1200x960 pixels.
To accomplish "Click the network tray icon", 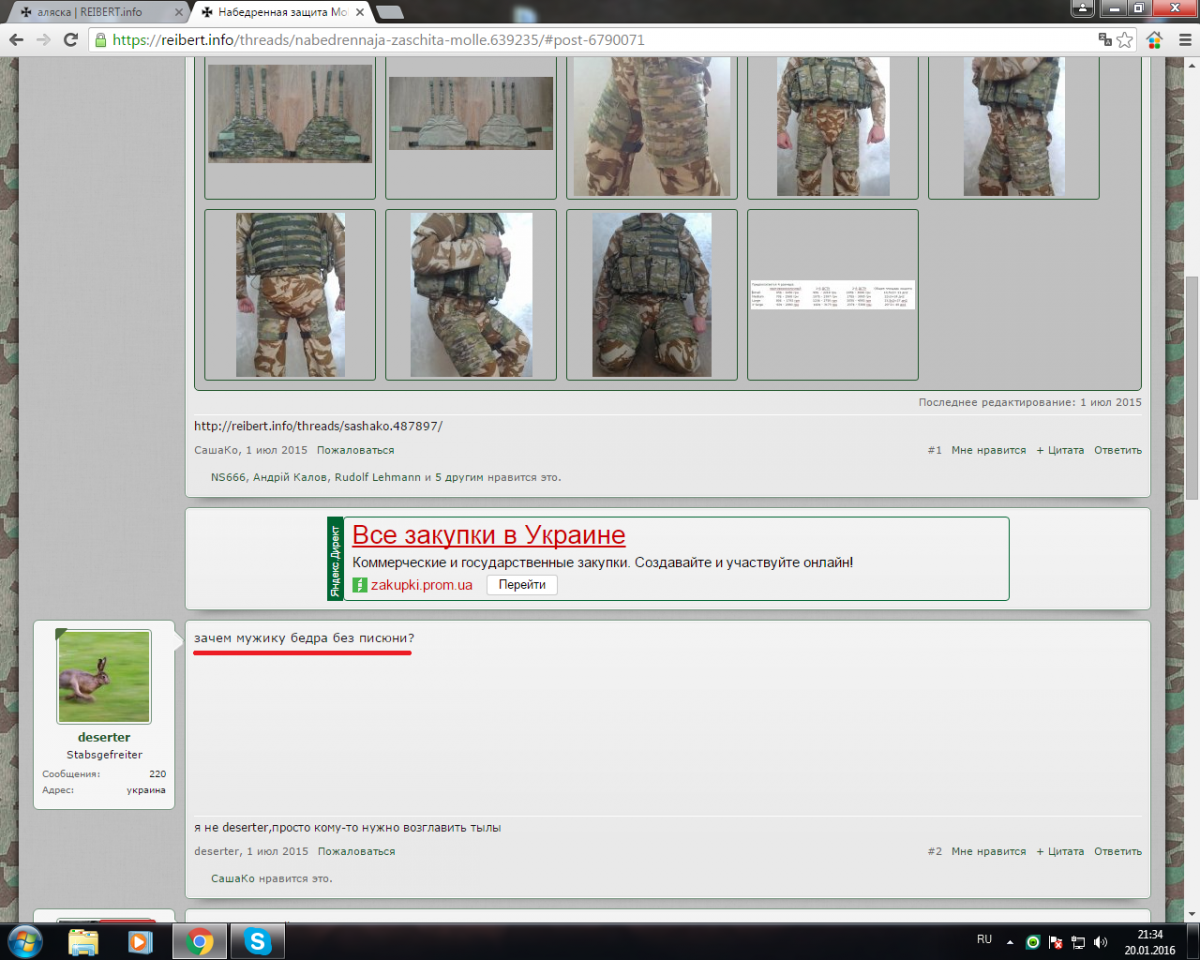I will (1078, 942).
